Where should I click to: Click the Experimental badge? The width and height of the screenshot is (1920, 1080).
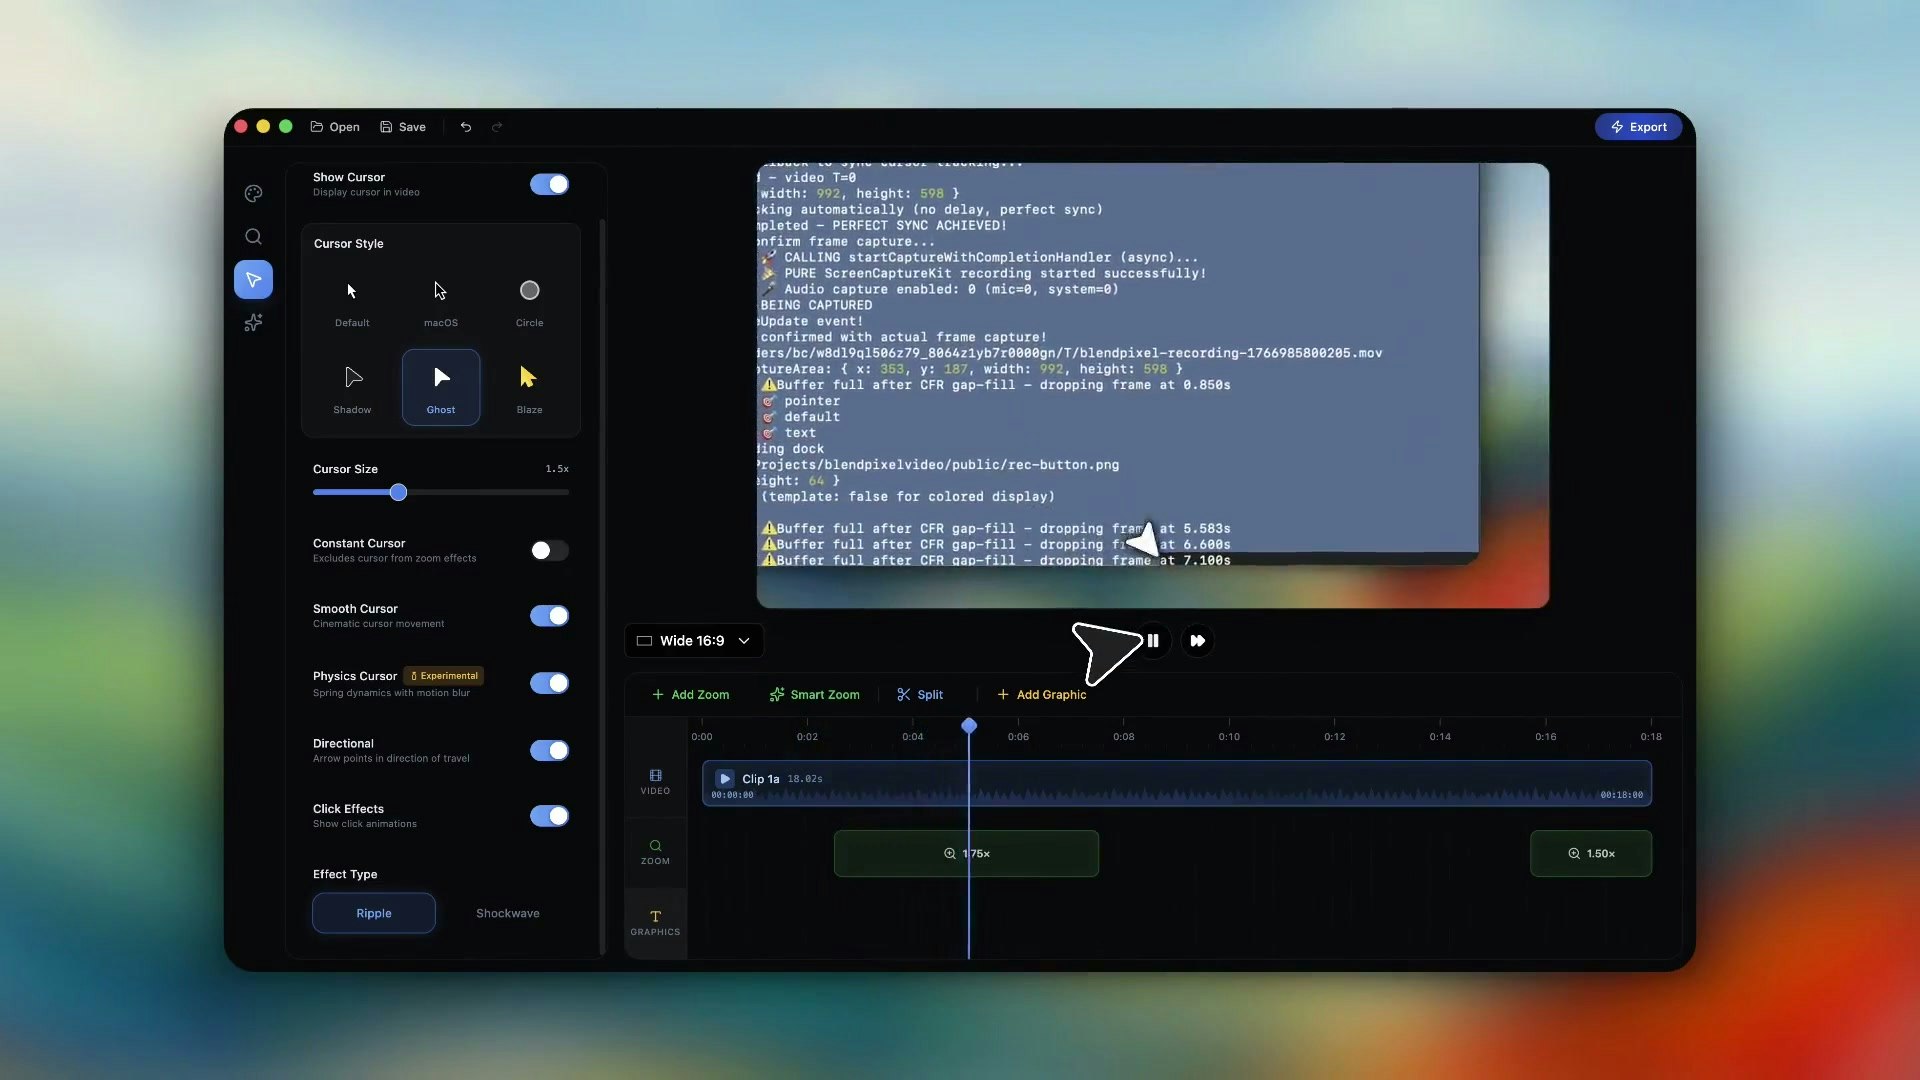(444, 676)
